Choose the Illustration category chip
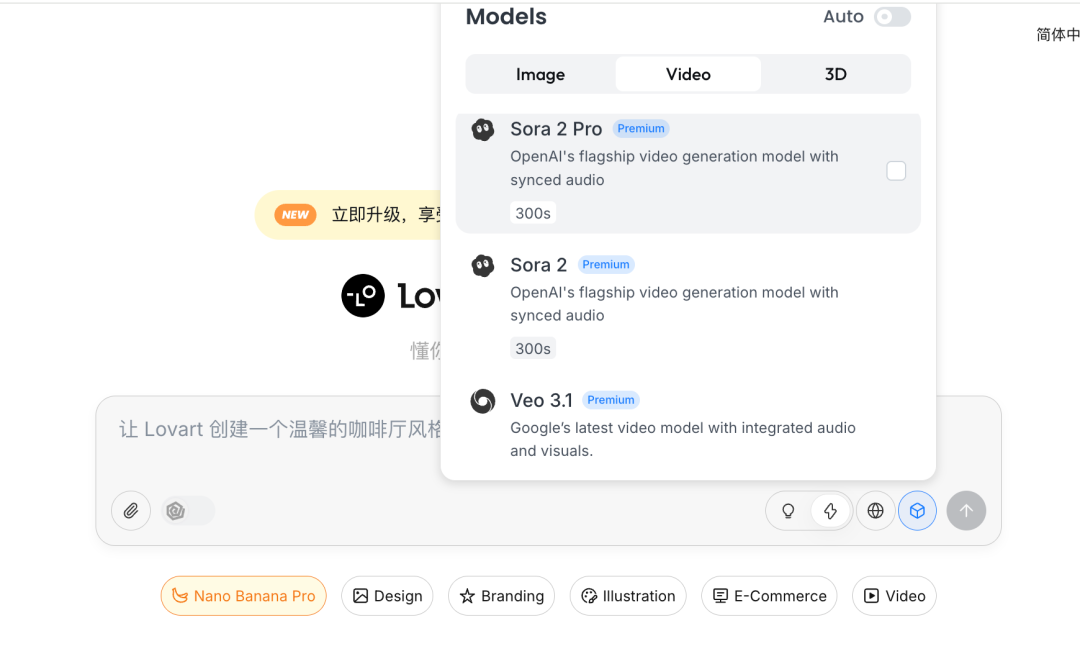Viewport: 1080px width, 646px height. tap(628, 596)
